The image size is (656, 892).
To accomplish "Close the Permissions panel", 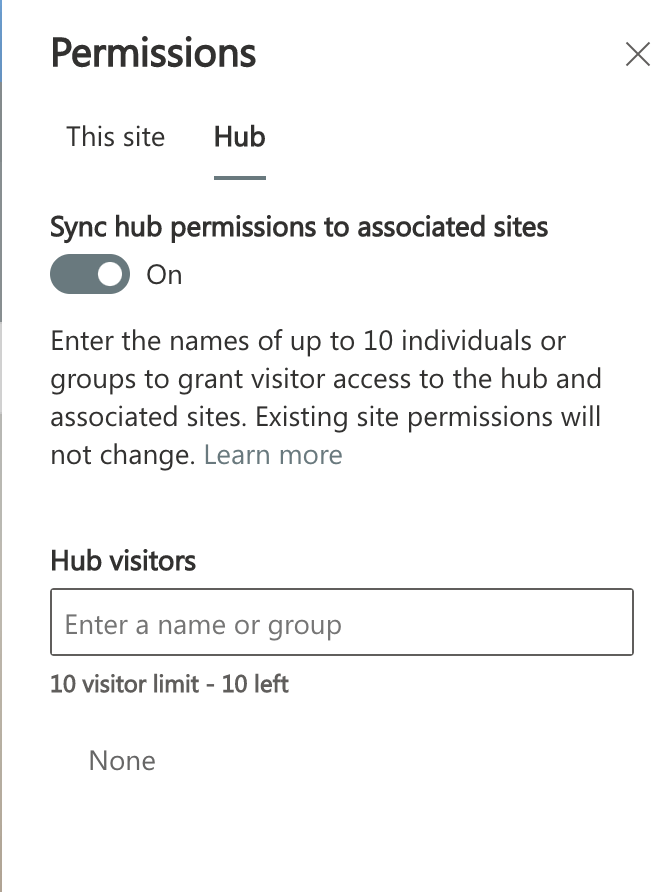I will [637, 54].
